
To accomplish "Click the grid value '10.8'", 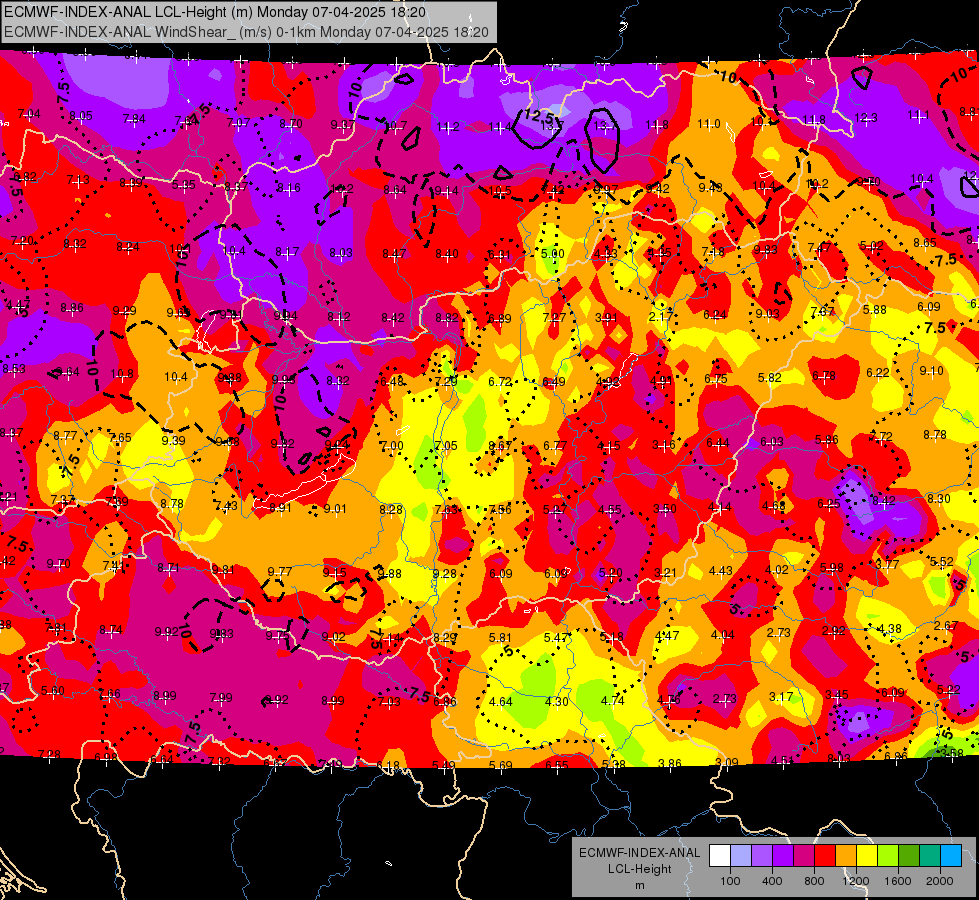I will pos(122,374).
